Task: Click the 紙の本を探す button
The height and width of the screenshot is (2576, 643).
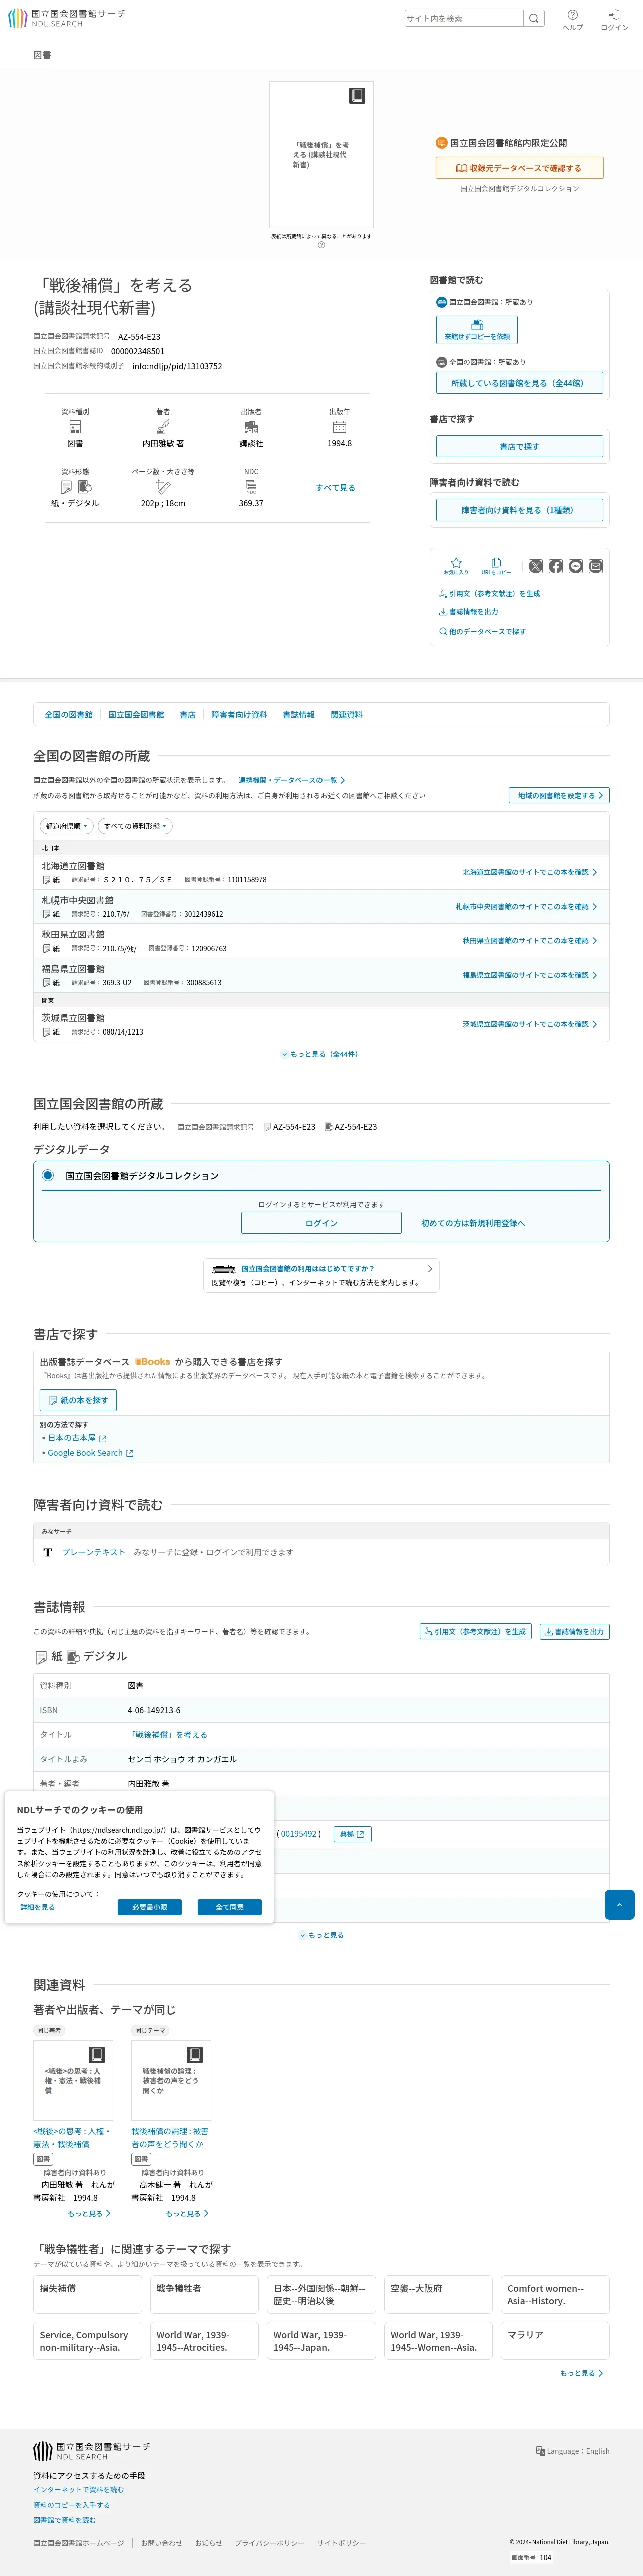Action: tap(78, 1400)
